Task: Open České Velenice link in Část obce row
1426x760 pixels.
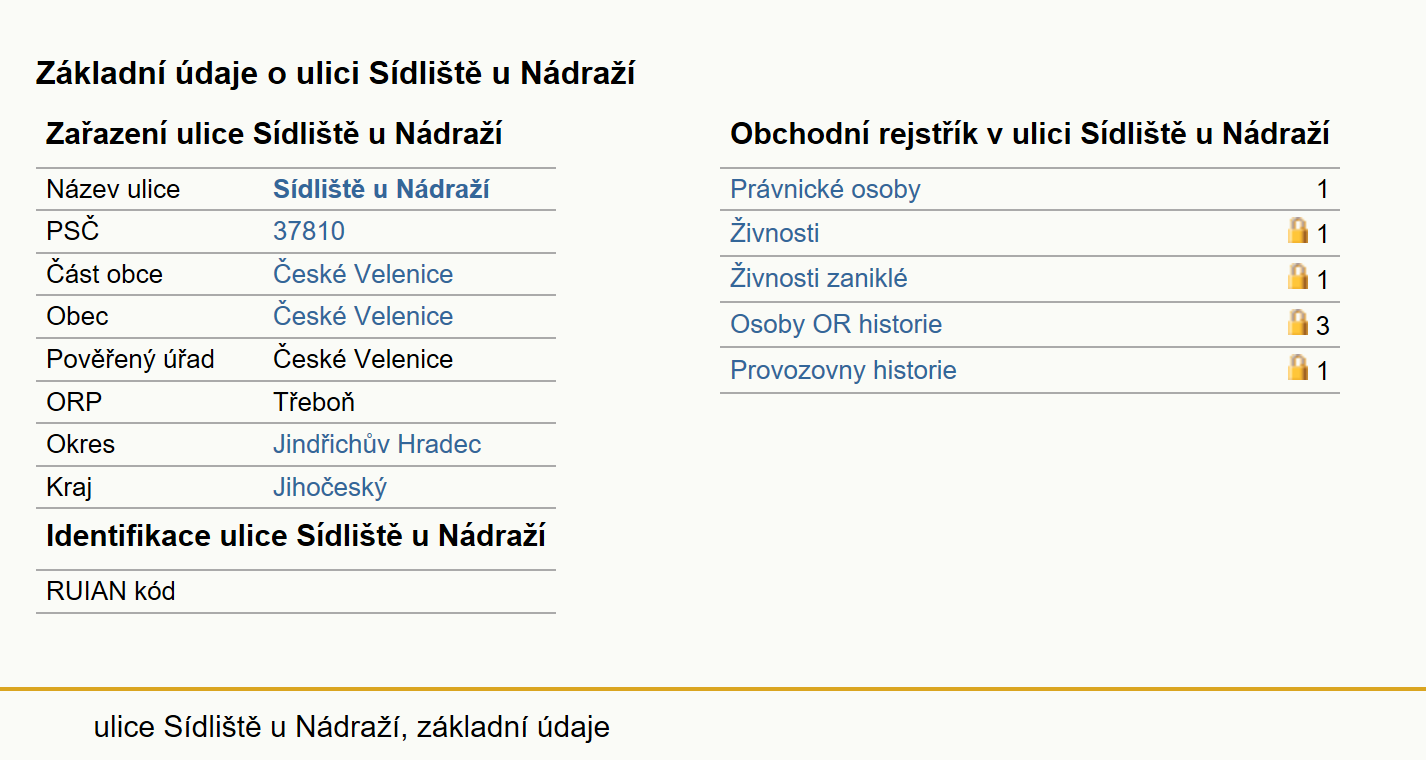Action: [363, 274]
